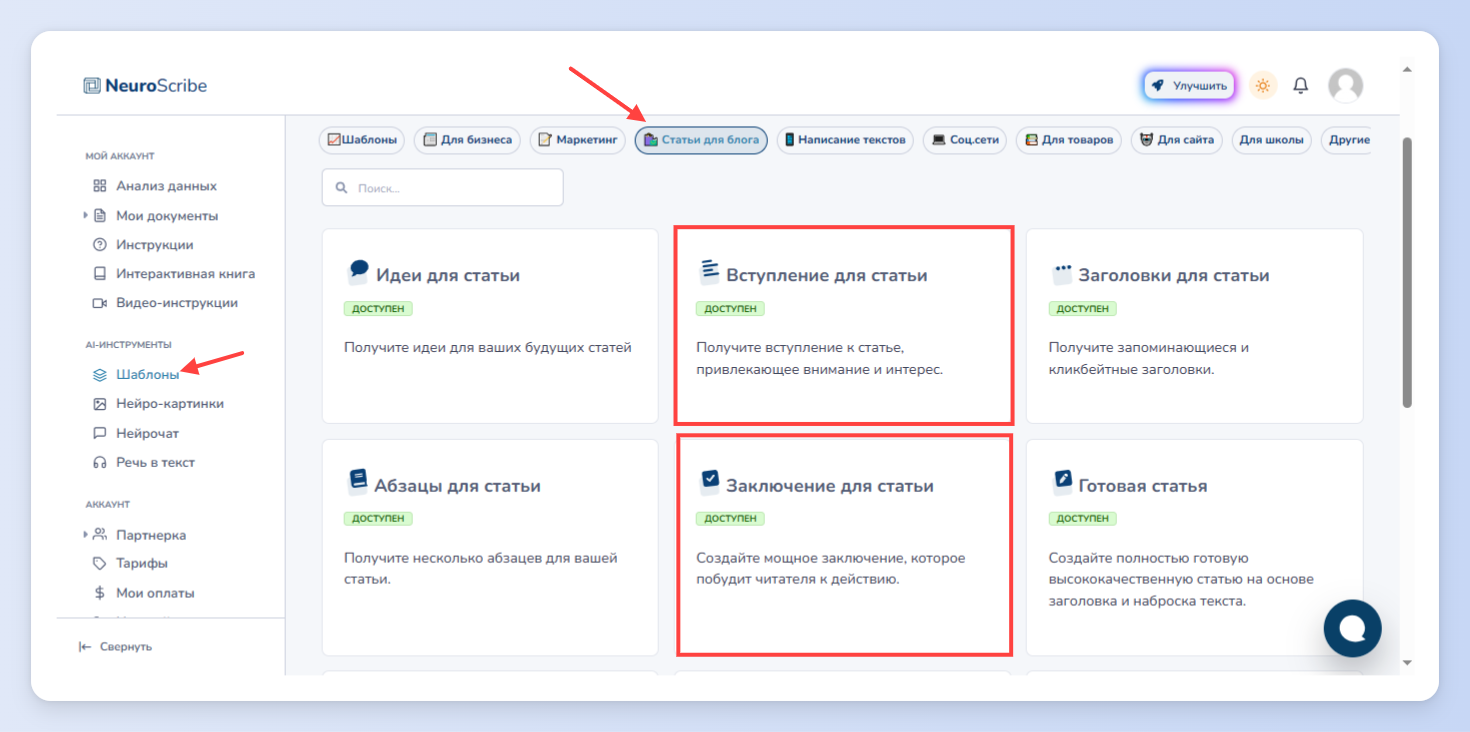Click the Интерактивная книга book icon

coord(100,273)
